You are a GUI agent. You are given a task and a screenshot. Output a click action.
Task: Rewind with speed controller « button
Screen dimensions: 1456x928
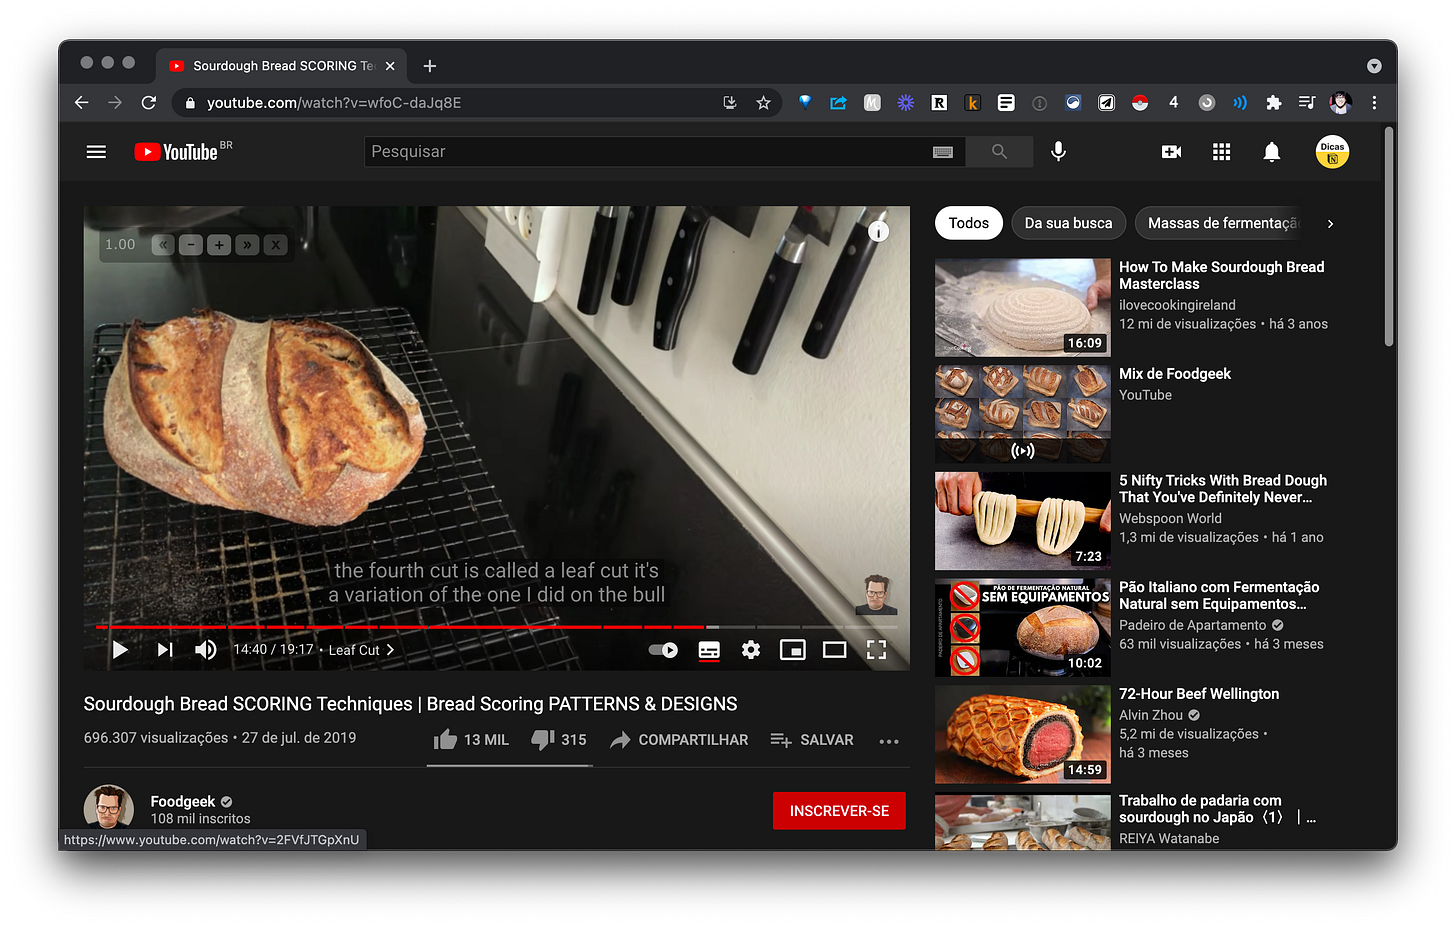click(x=162, y=245)
